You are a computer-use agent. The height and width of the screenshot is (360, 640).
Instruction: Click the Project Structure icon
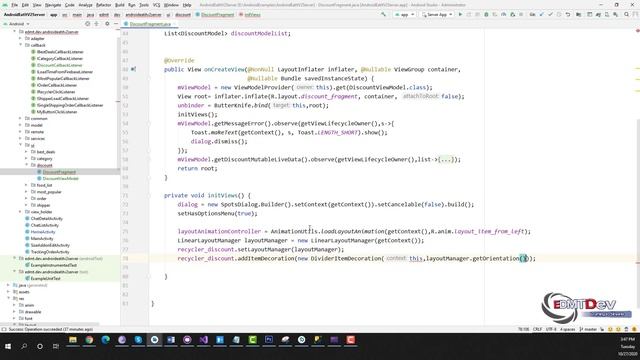pyautogui.click(x=578, y=15)
